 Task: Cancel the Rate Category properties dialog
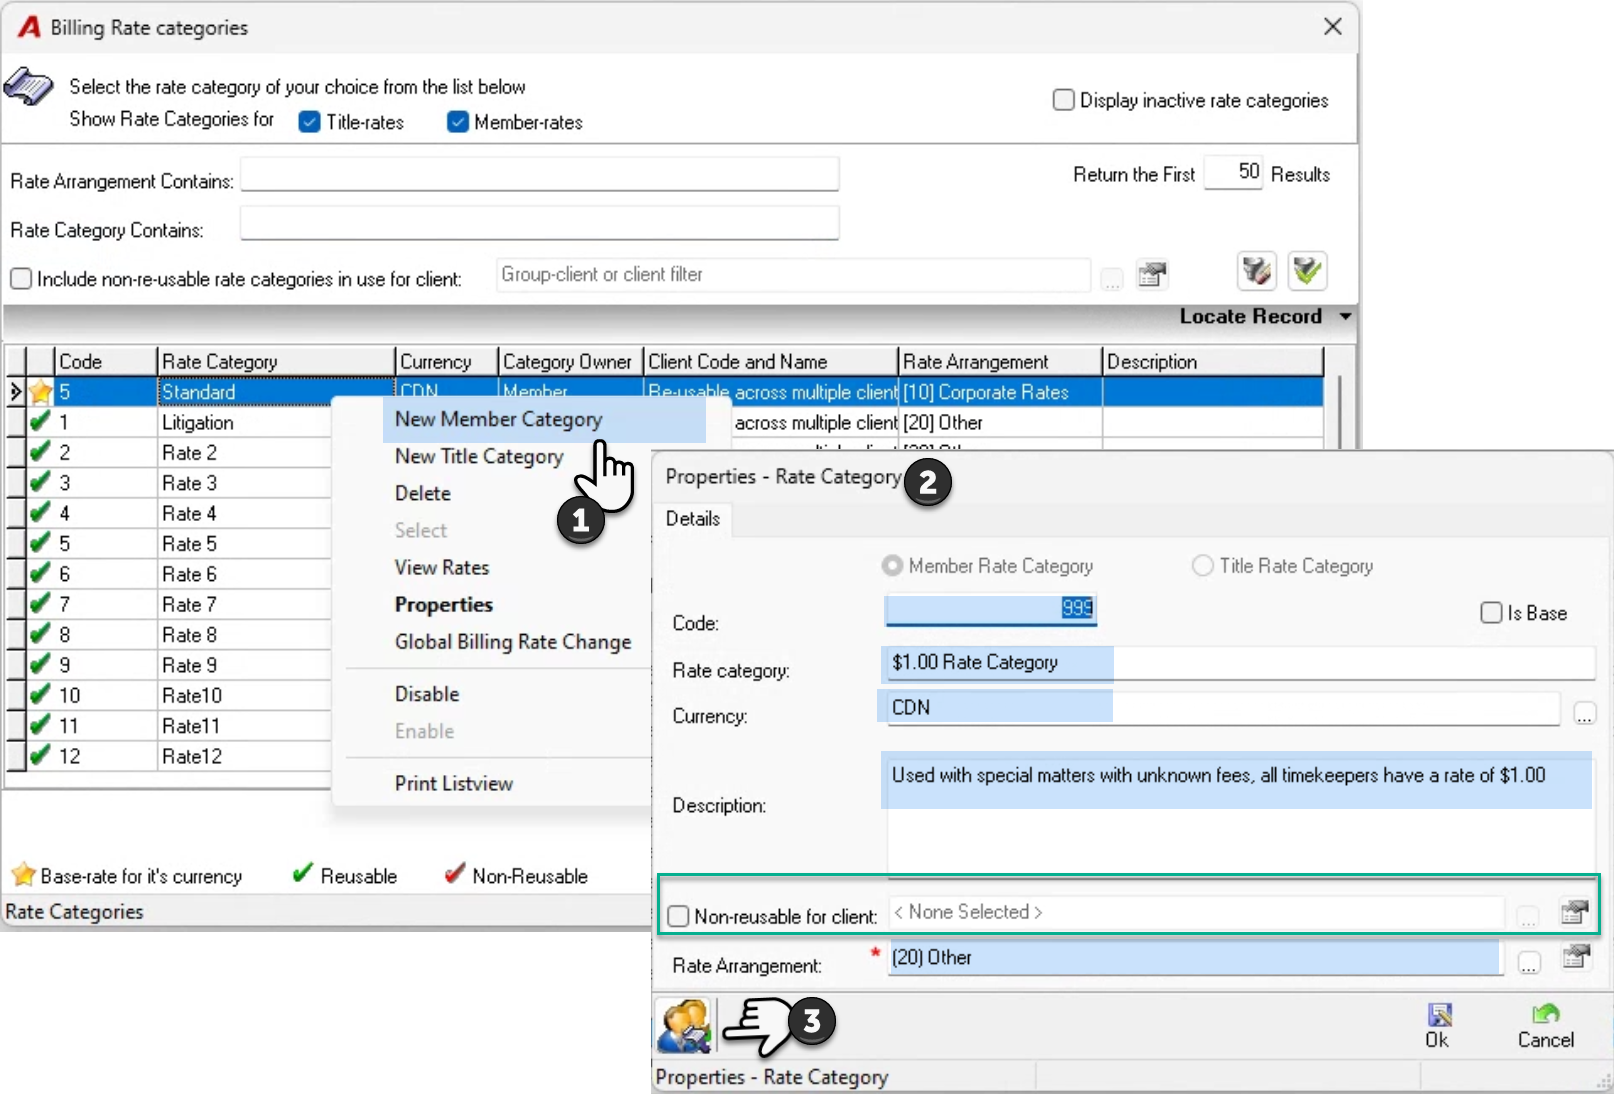1546,1025
